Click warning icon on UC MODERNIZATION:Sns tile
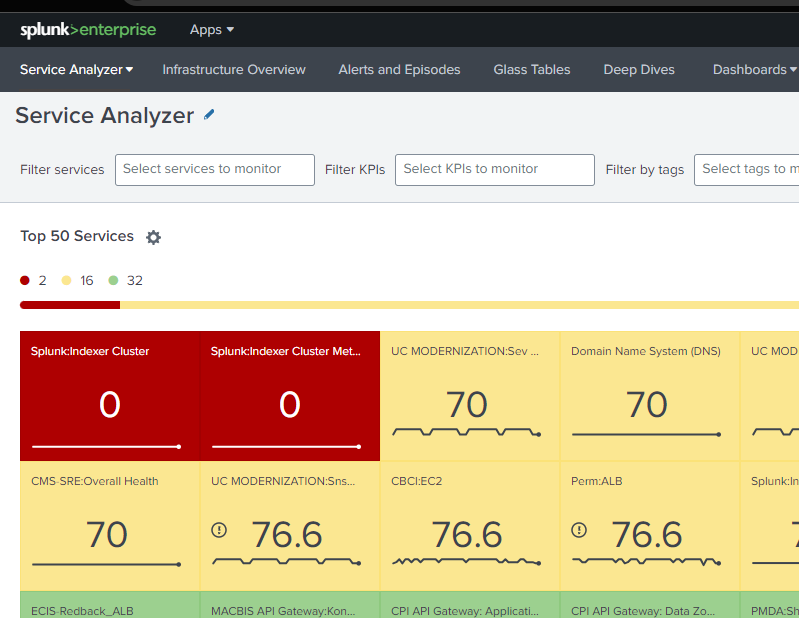The height and width of the screenshot is (618, 799). coord(219,530)
